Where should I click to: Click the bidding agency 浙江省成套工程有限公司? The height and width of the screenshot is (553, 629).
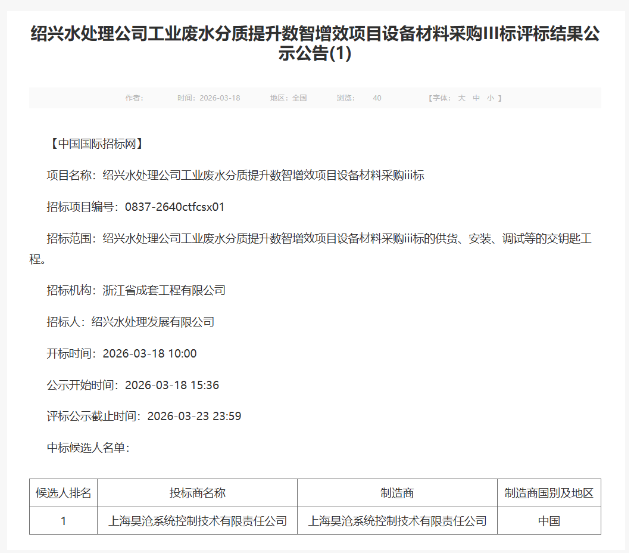[164, 290]
